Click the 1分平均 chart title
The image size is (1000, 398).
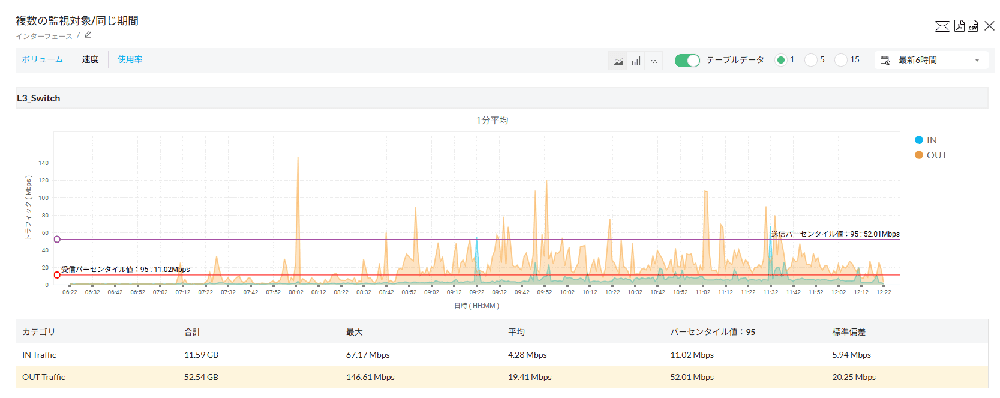click(492, 120)
